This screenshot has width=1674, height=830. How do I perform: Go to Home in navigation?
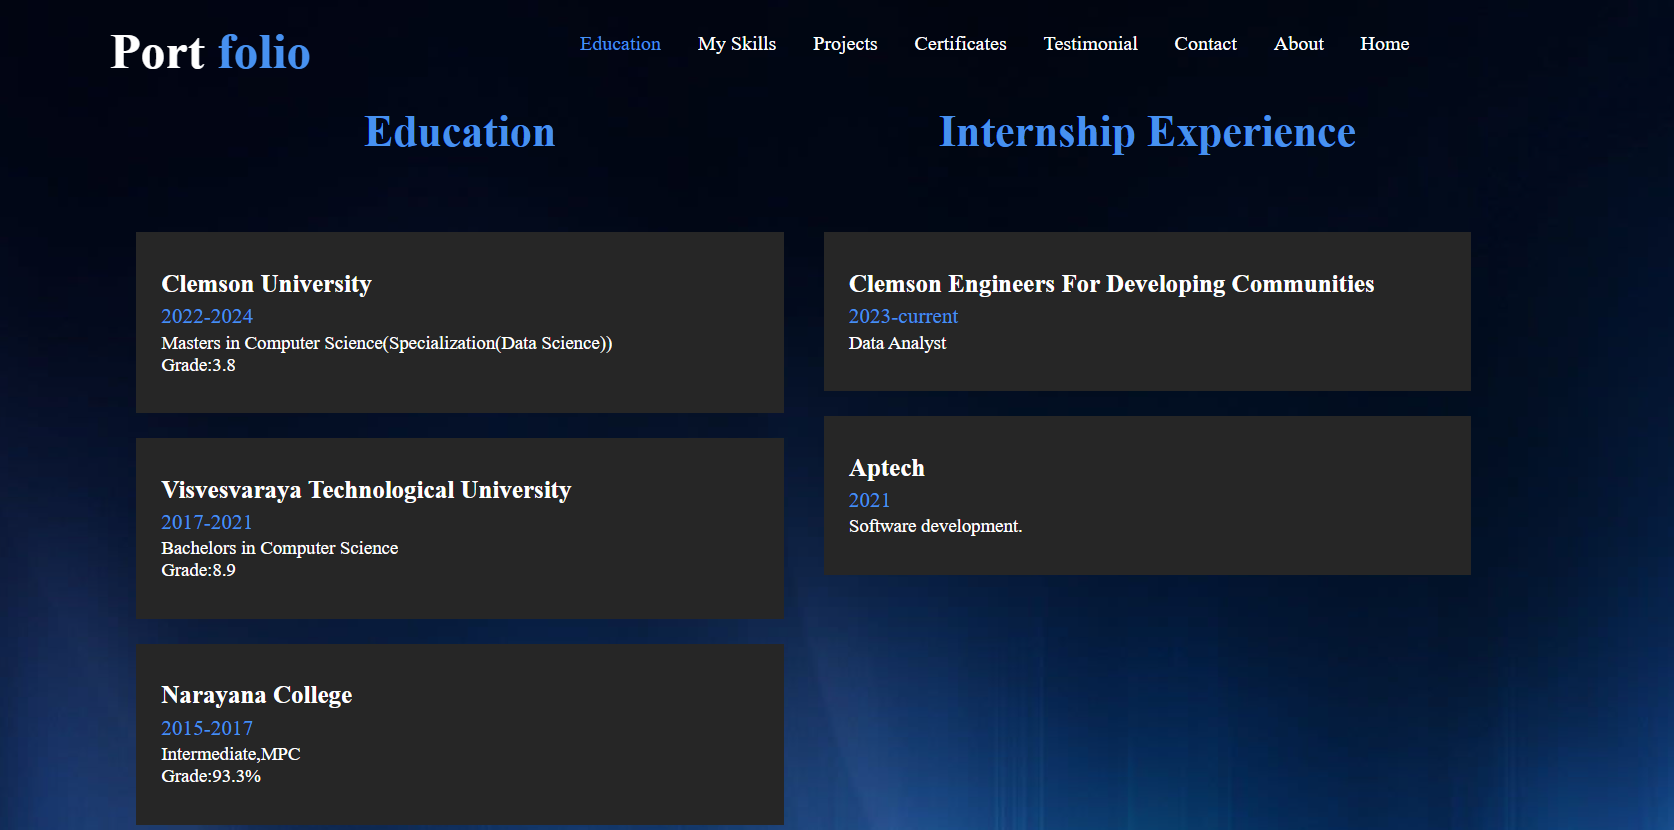(x=1384, y=44)
